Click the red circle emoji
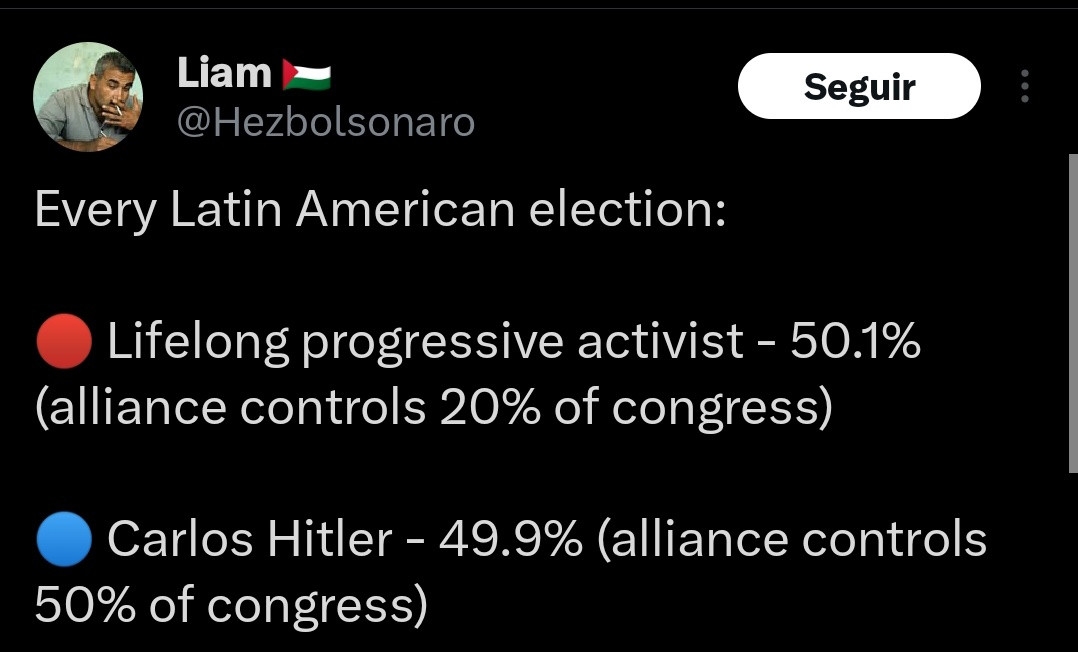1078x652 pixels. coord(64,343)
